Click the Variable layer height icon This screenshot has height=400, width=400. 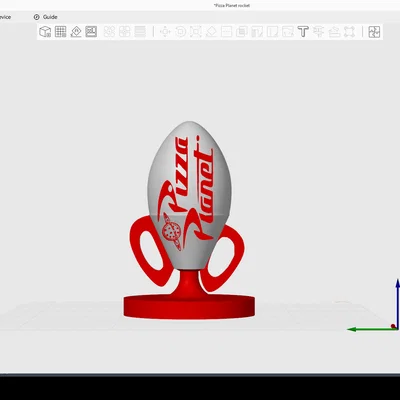pyautogui.click(x=140, y=32)
